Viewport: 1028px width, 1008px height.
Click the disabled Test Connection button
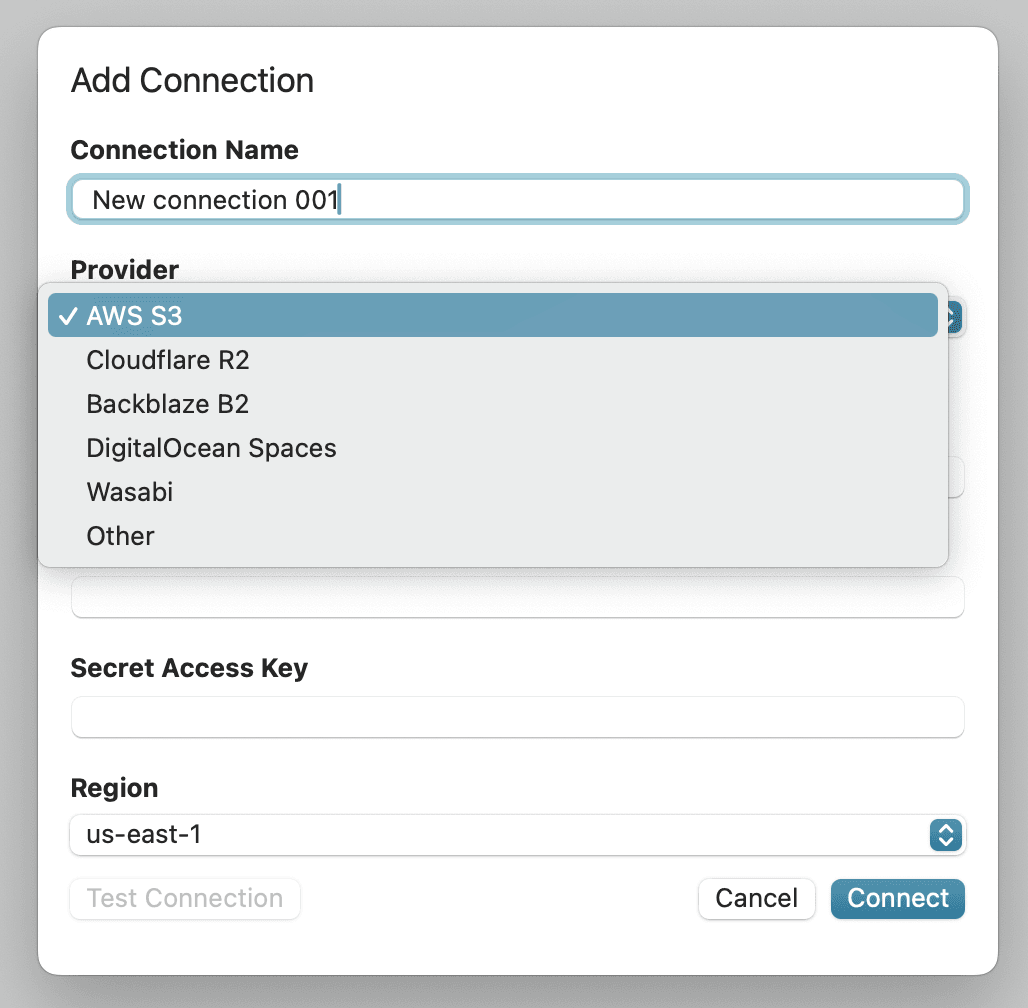point(184,898)
